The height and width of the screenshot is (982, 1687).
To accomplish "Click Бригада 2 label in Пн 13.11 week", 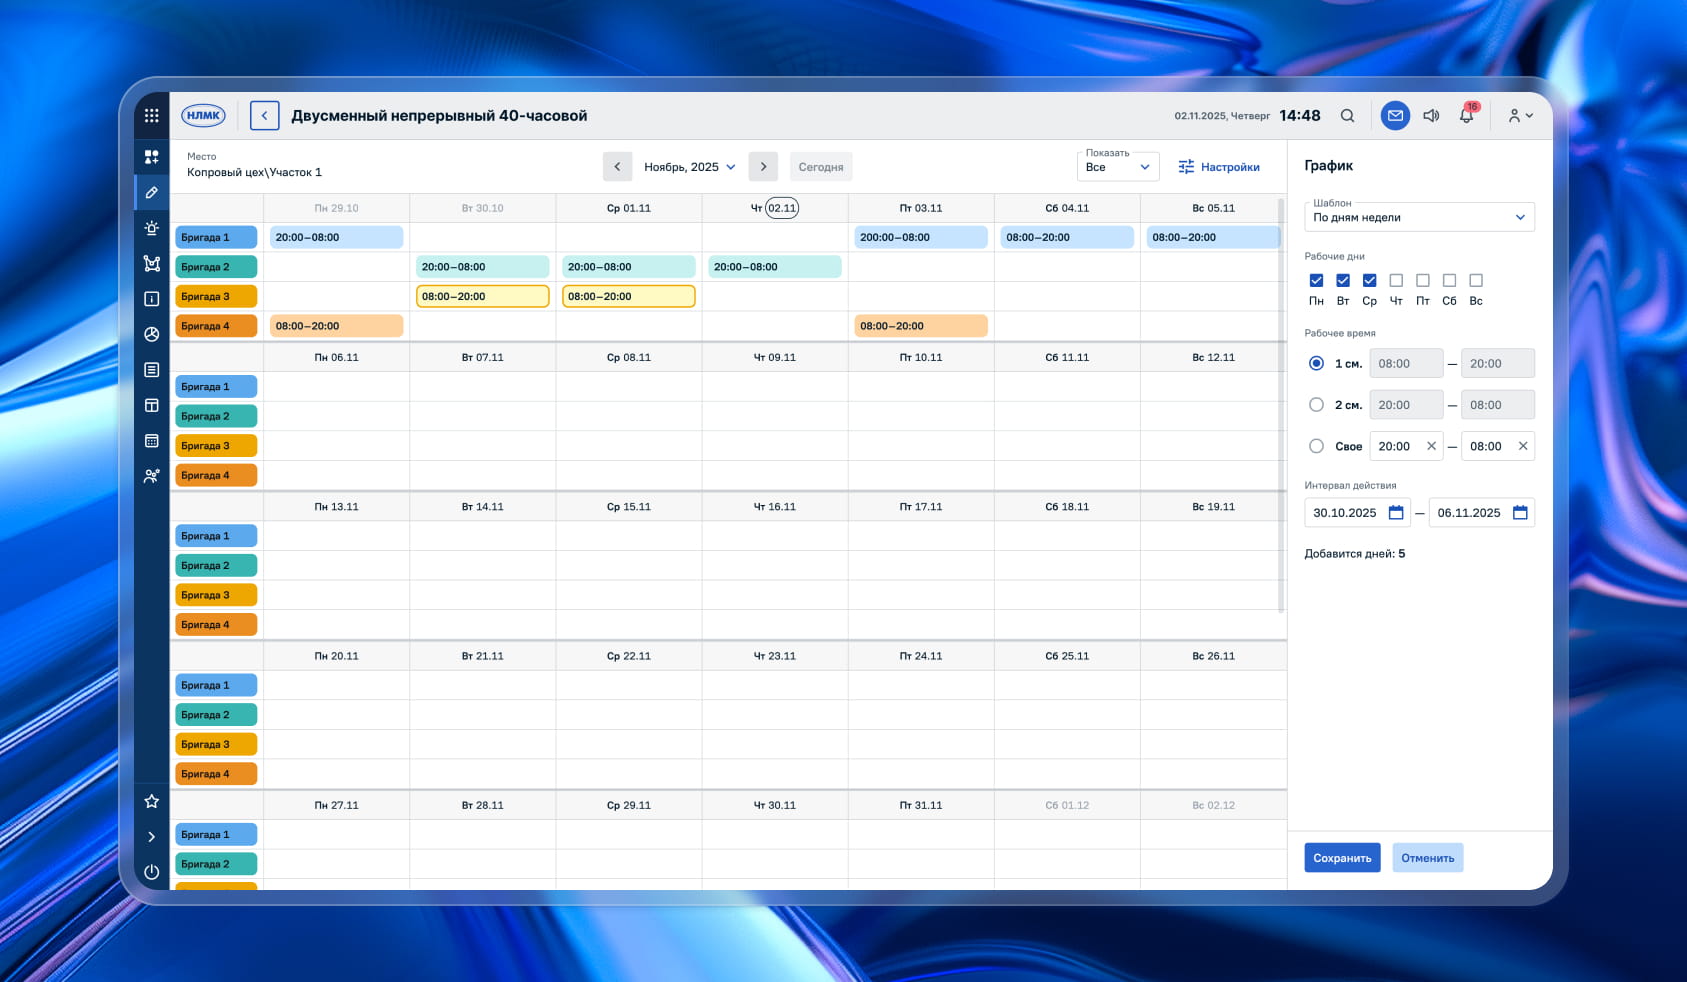I will point(216,565).
